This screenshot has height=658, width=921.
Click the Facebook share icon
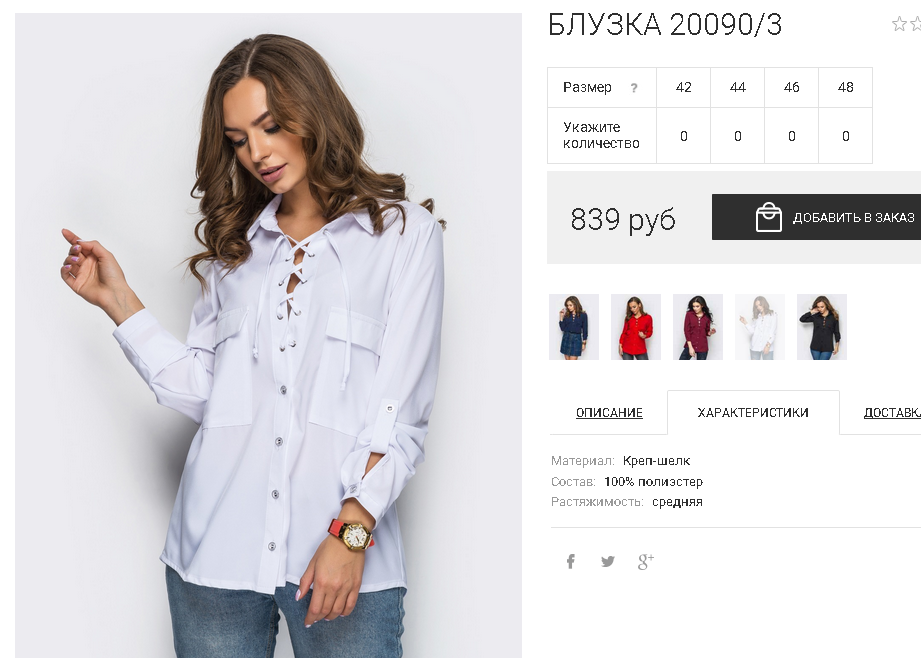(x=570, y=562)
